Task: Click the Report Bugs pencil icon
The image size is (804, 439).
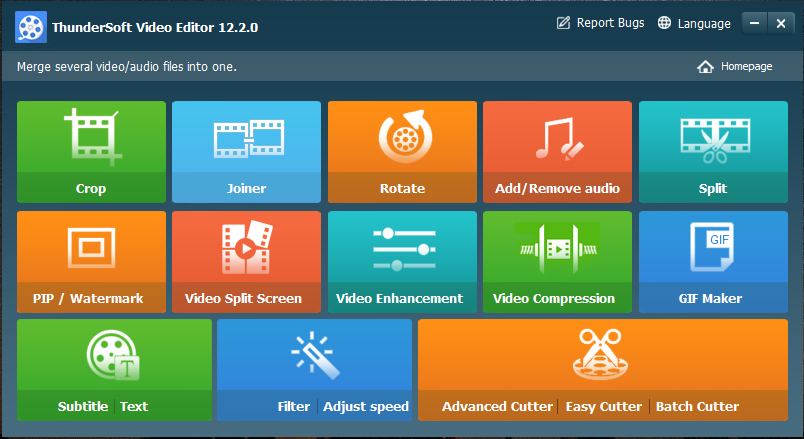Action: [563, 23]
